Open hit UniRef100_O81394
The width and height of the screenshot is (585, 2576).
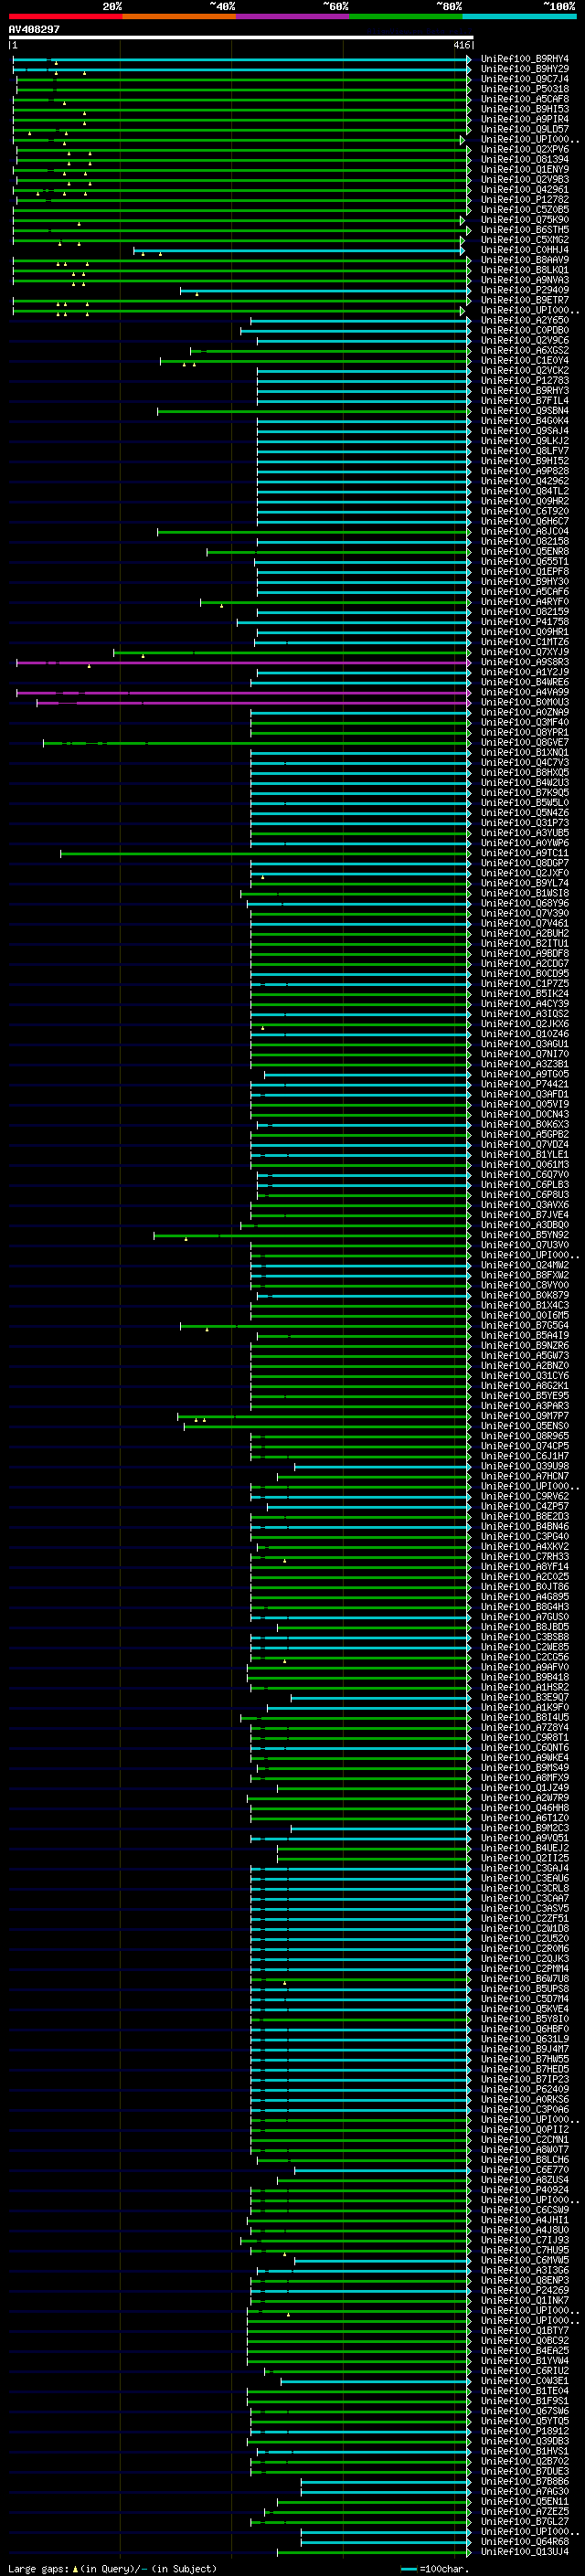525,159
